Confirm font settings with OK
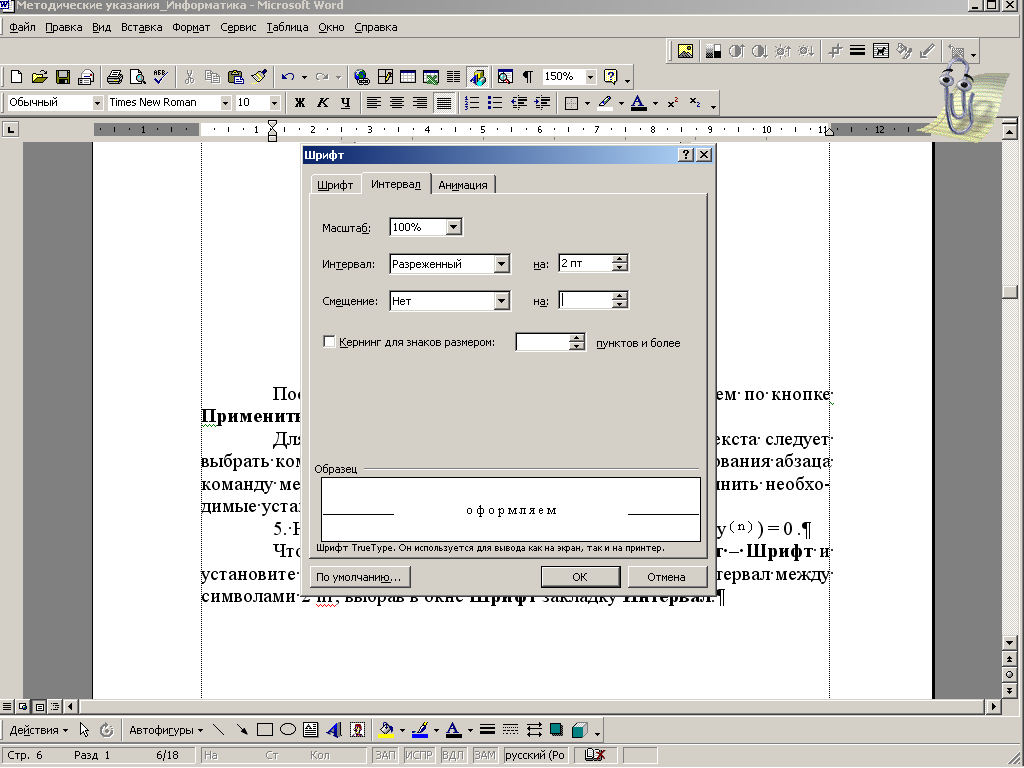The image size is (1024, 768). (x=580, y=577)
